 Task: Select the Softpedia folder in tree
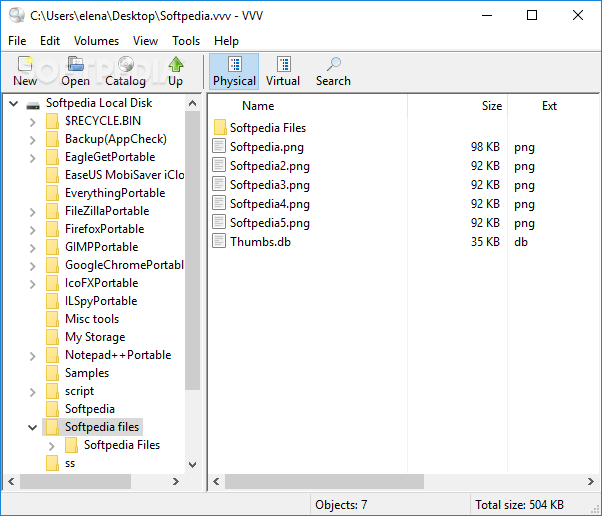click(x=90, y=409)
